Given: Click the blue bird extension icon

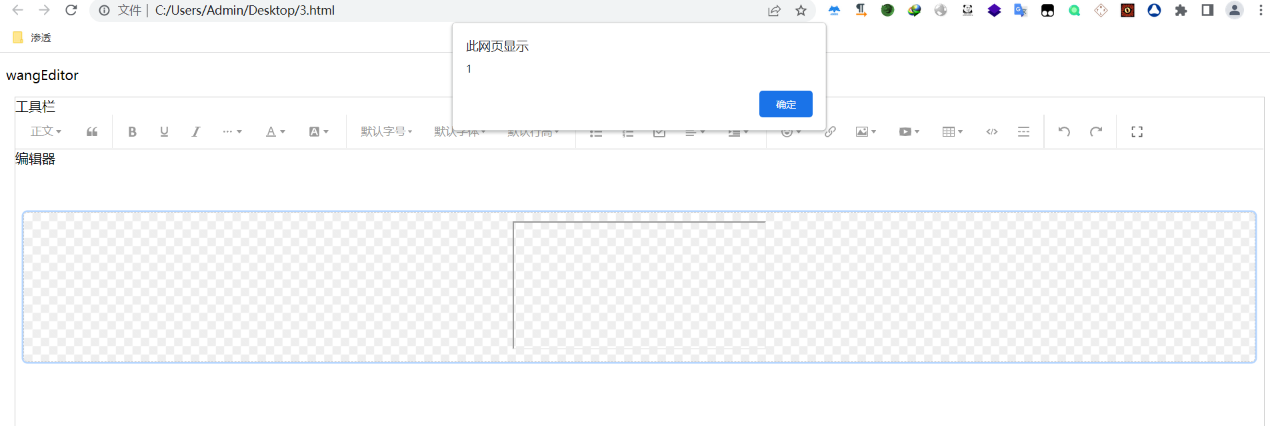Looking at the screenshot, I should (834, 10).
